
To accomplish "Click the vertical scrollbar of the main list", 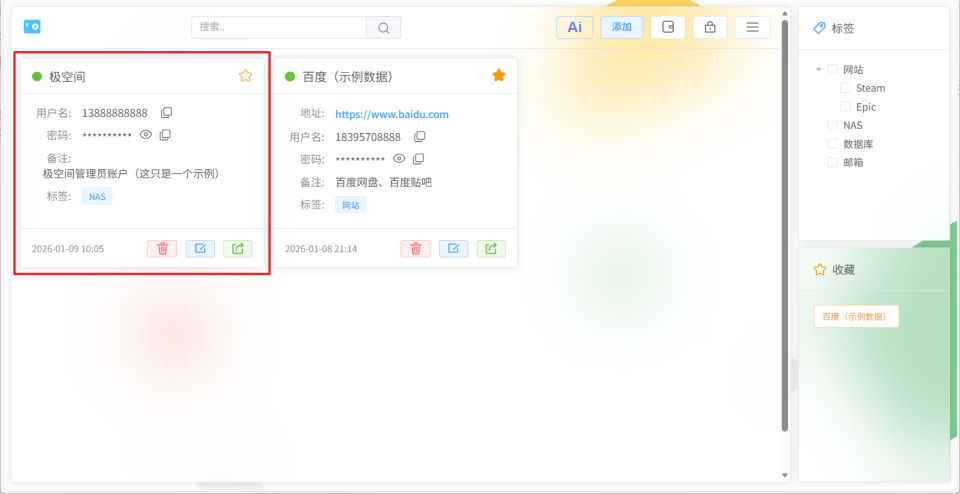I will coord(785,226).
